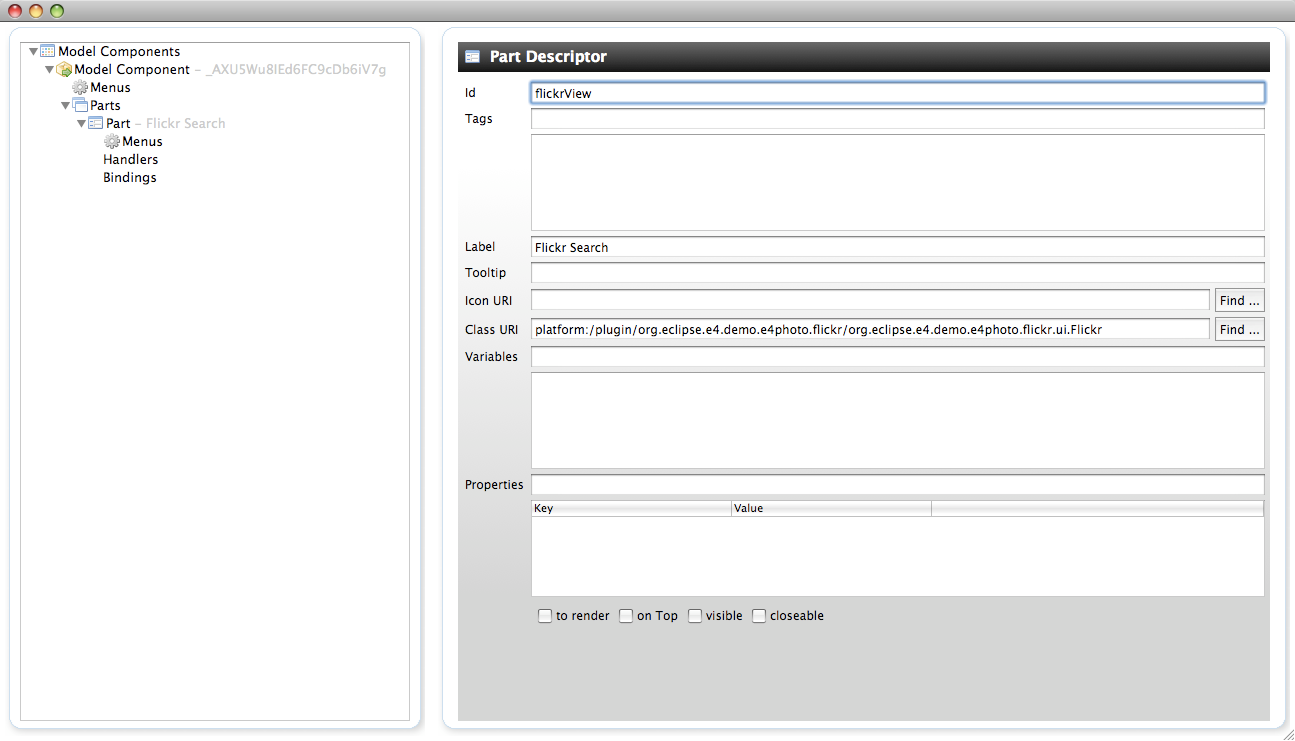Focus the Tags input field
The width and height of the screenshot is (1295, 741).
pyautogui.click(x=898, y=119)
